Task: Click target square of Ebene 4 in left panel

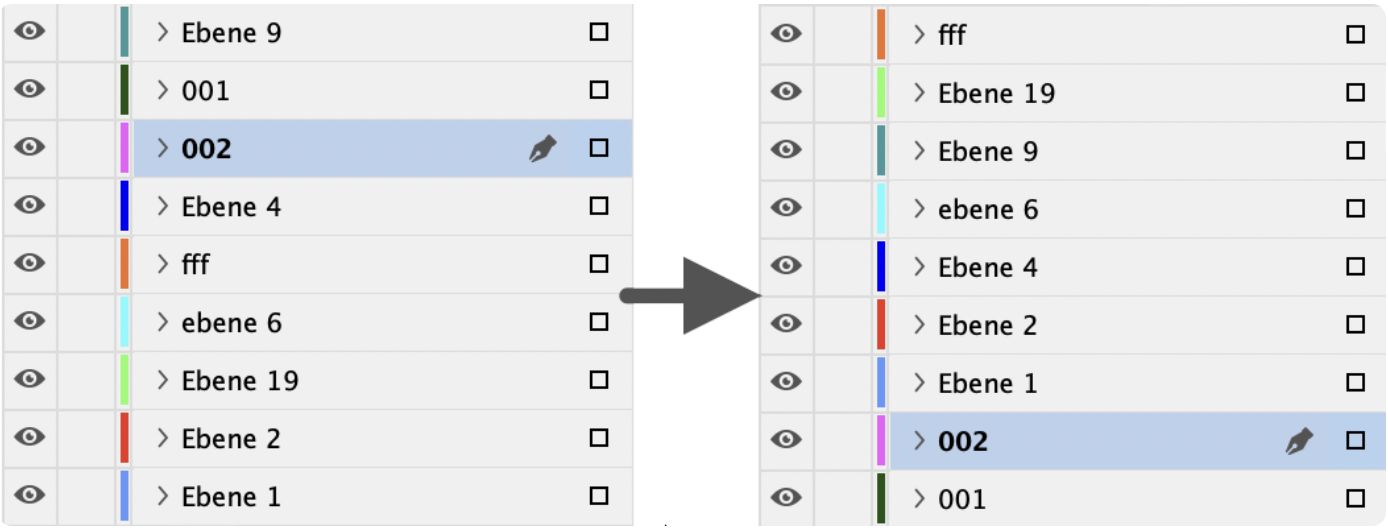Action: coord(599,206)
